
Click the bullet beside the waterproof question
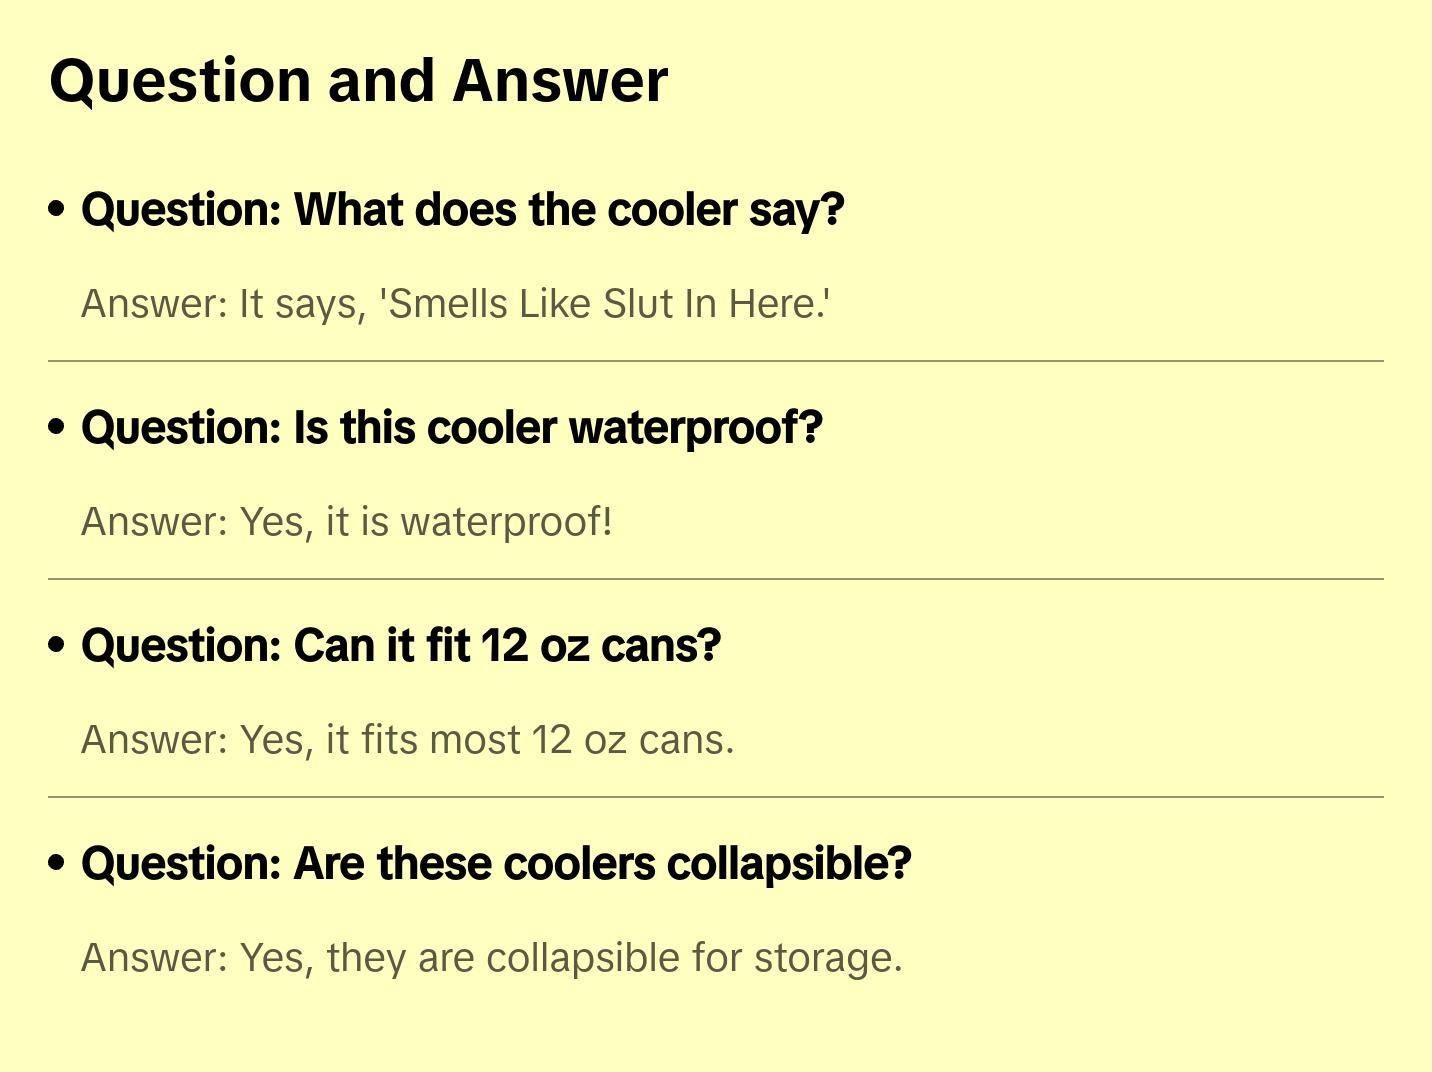point(57,427)
